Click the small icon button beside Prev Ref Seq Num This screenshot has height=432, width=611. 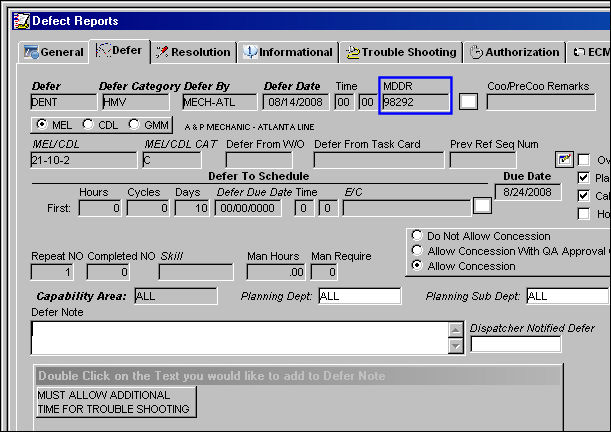[x=564, y=160]
